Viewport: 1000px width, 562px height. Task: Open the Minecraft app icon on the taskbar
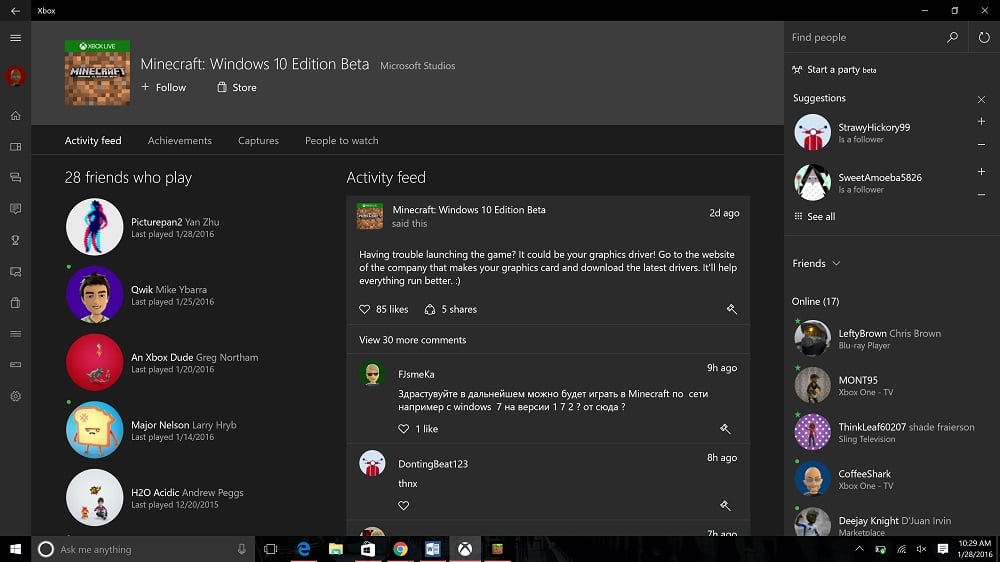[x=497, y=549]
